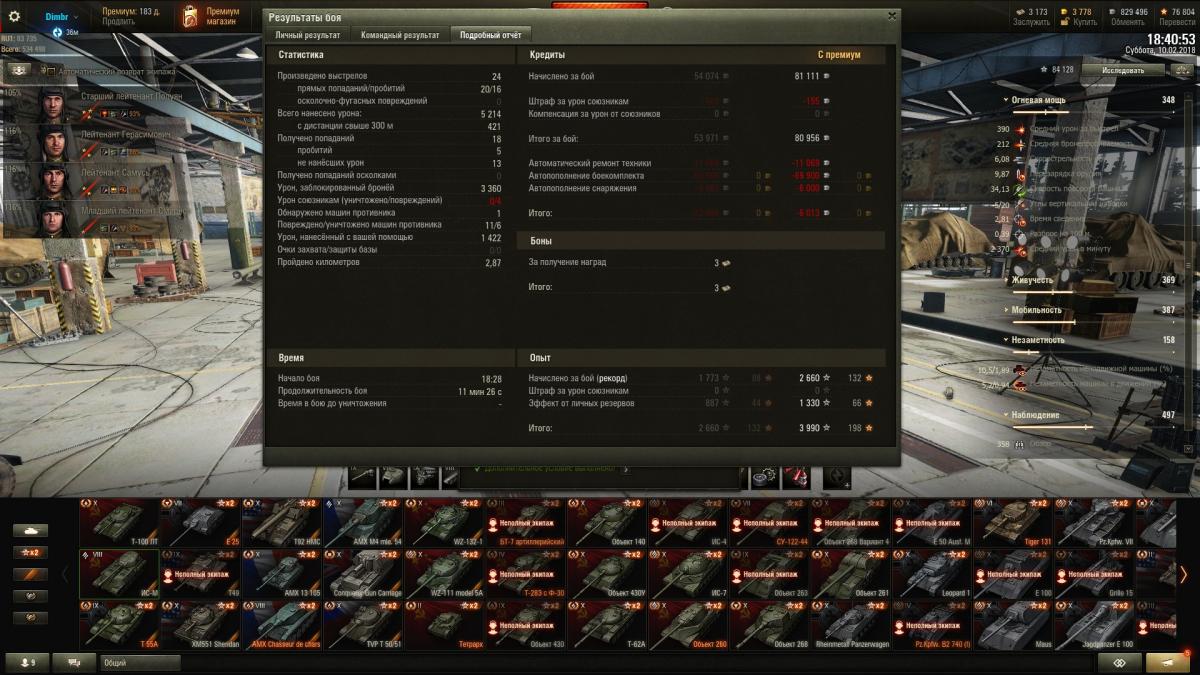Toggle the x2 bonus carousel filter

(x=31, y=552)
